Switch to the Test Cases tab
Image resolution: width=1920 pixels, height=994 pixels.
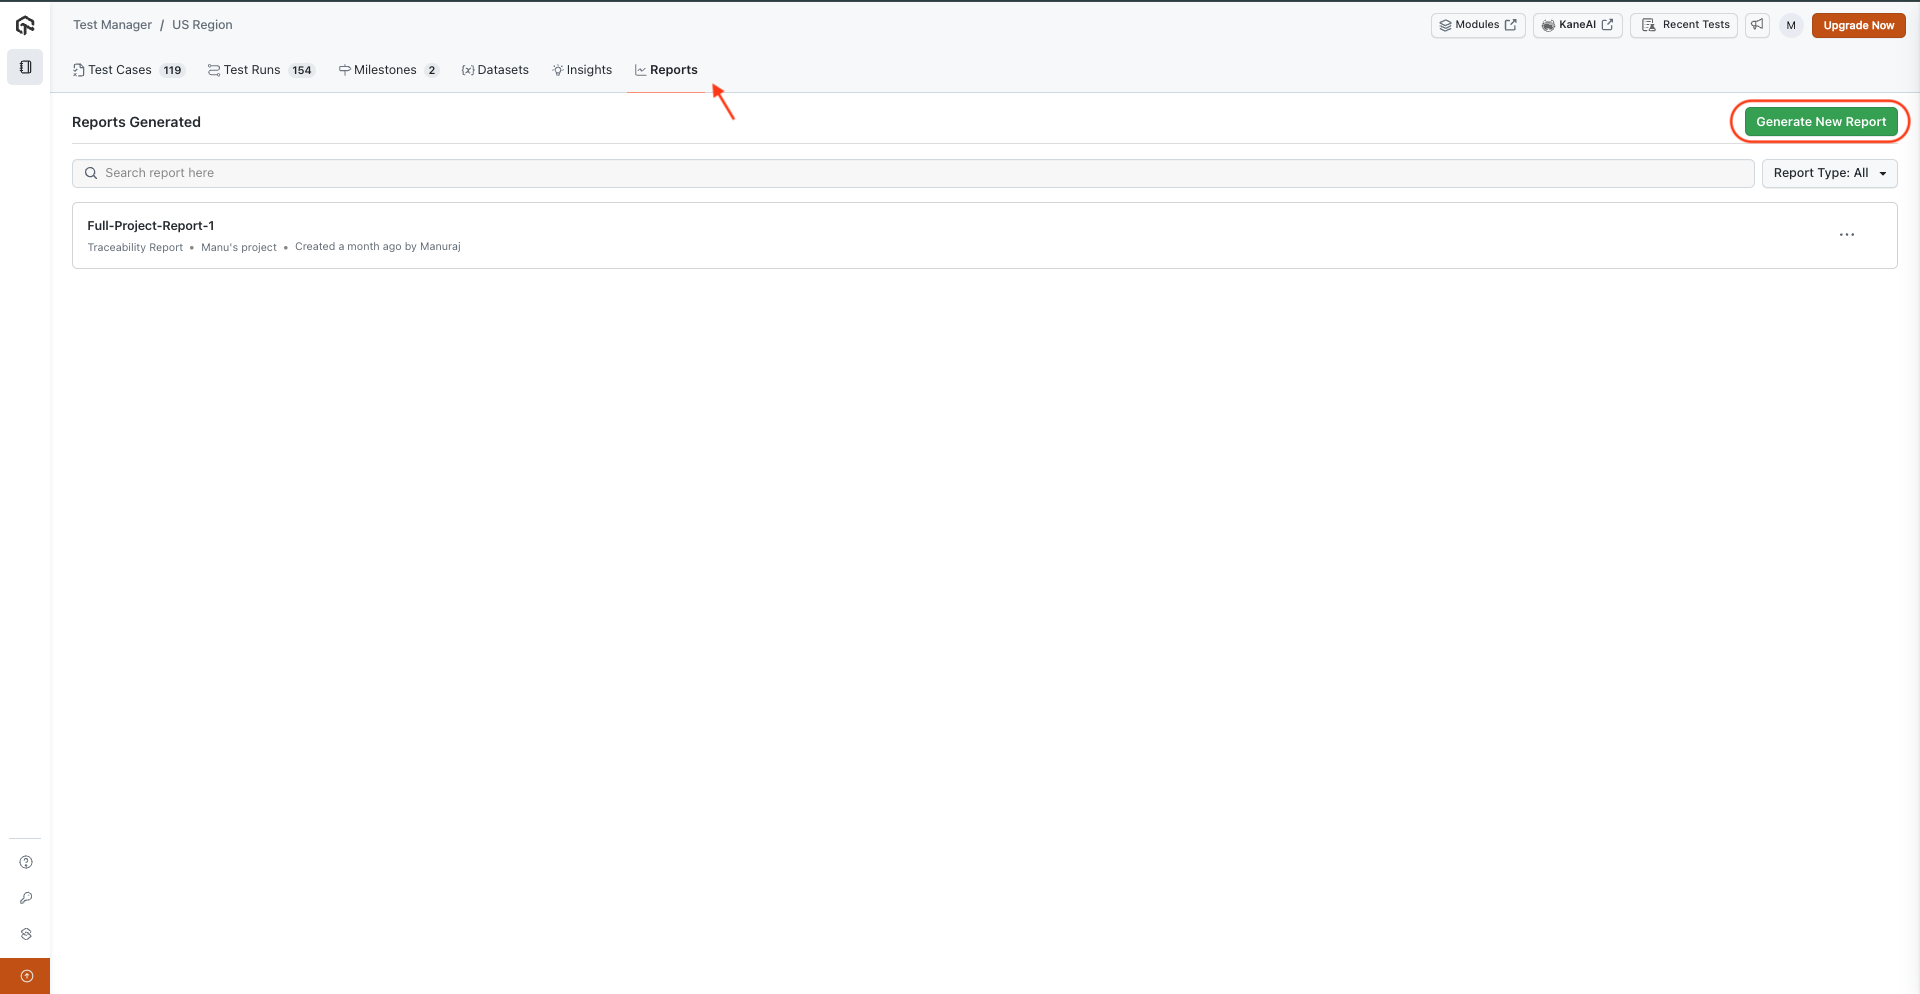pos(119,70)
